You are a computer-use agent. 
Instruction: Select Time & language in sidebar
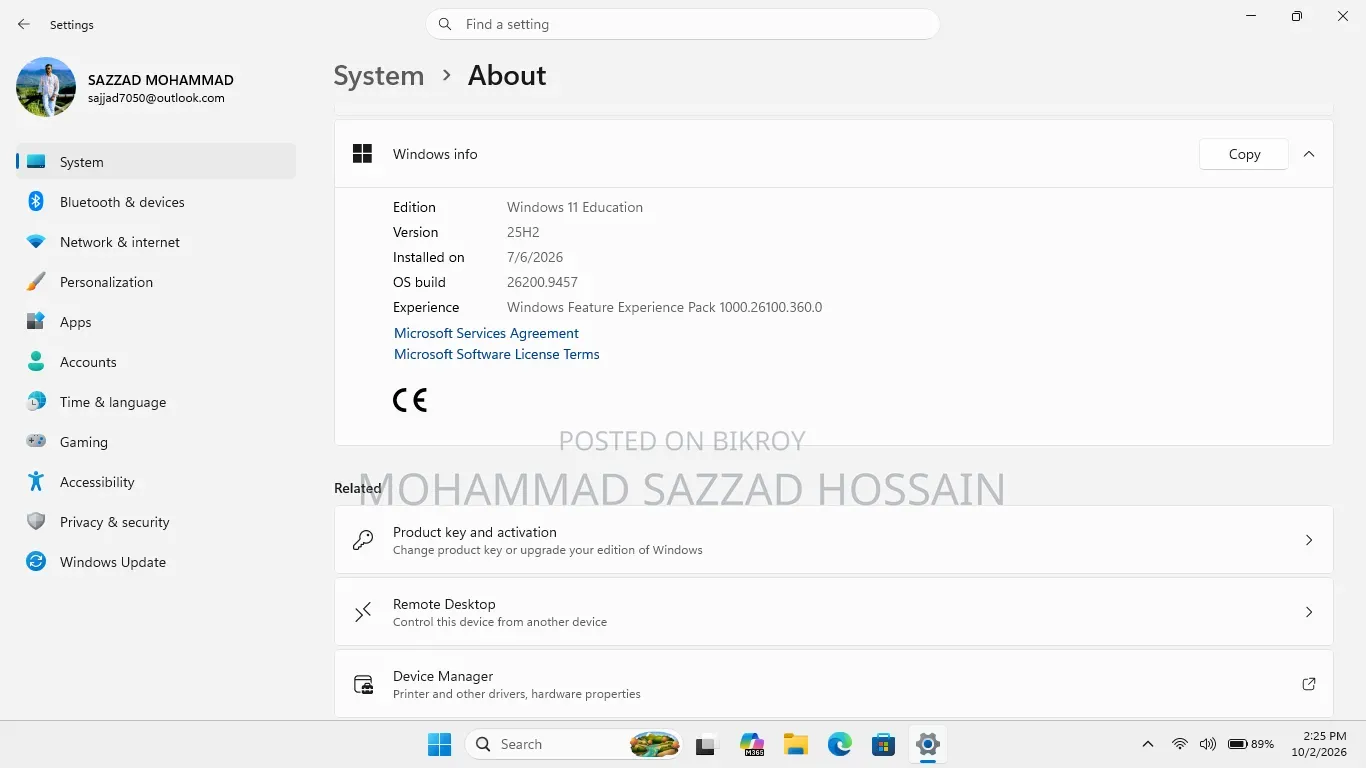156,402
